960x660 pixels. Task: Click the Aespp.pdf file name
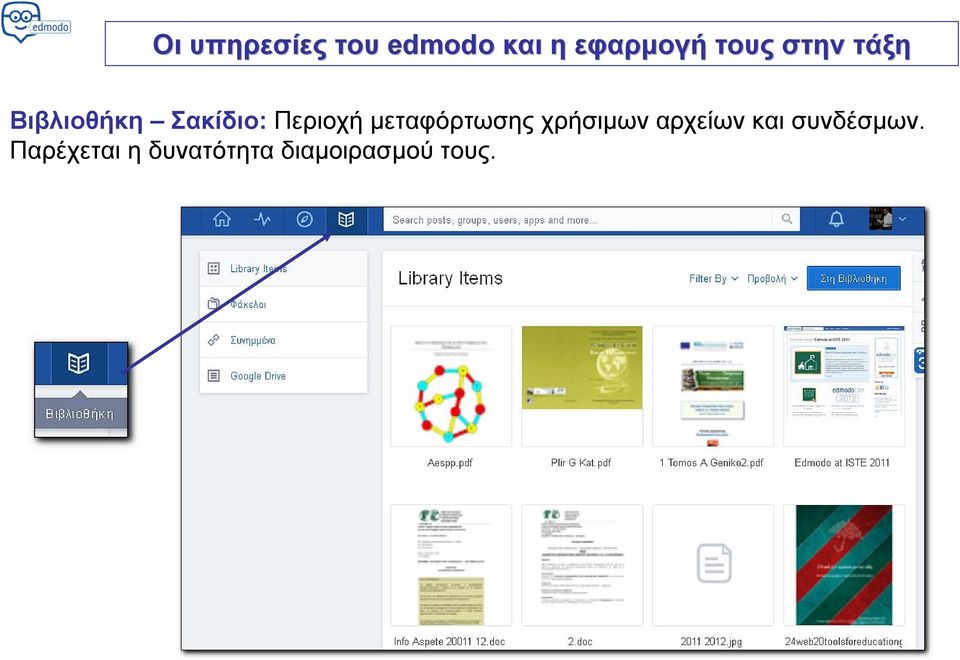click(450, 463)
